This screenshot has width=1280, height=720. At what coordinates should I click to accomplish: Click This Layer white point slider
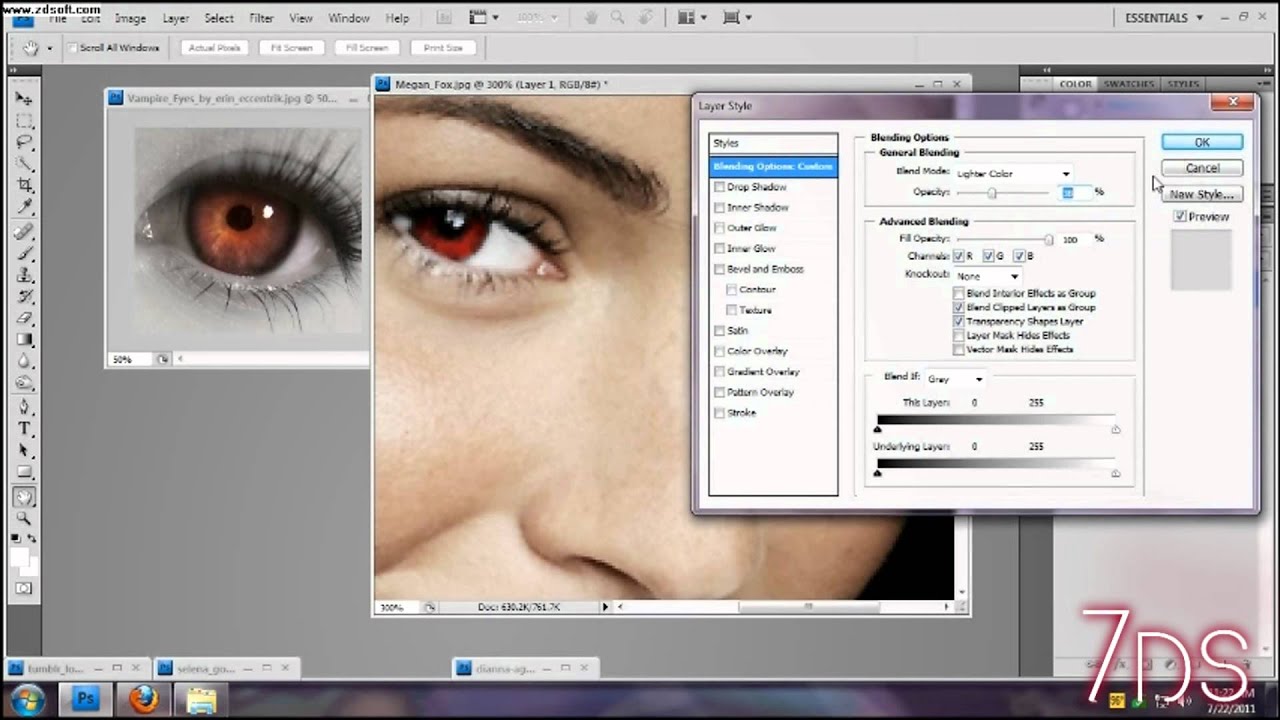click(x=1115, y=430)
